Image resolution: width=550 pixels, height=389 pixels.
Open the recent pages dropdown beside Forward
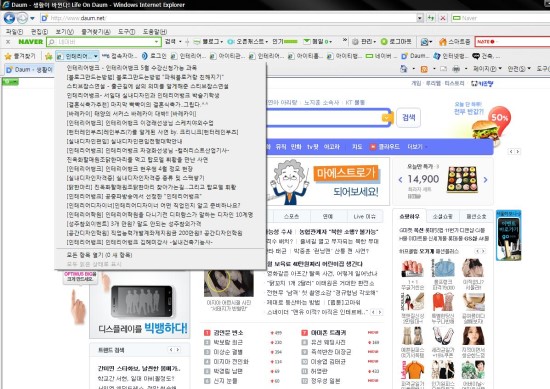[x=32, y=18]
